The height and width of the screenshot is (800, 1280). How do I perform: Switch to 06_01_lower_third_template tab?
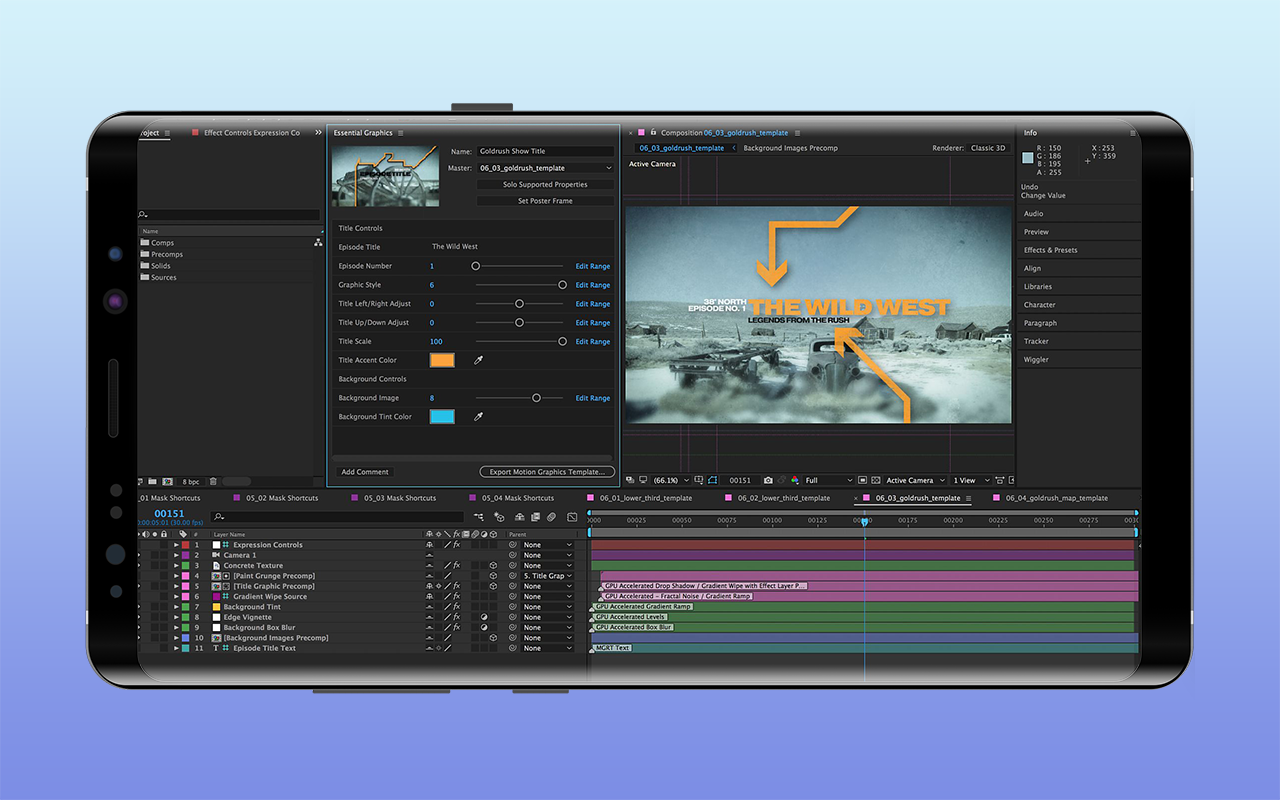click(645, 498)
